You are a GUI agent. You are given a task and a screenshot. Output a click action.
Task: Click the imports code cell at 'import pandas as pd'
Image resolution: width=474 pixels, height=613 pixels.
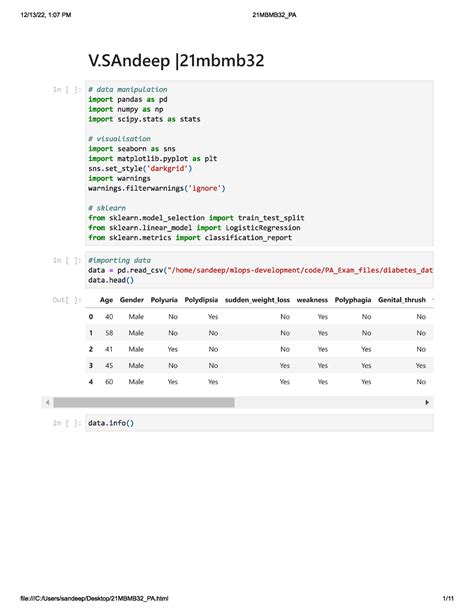128,99
